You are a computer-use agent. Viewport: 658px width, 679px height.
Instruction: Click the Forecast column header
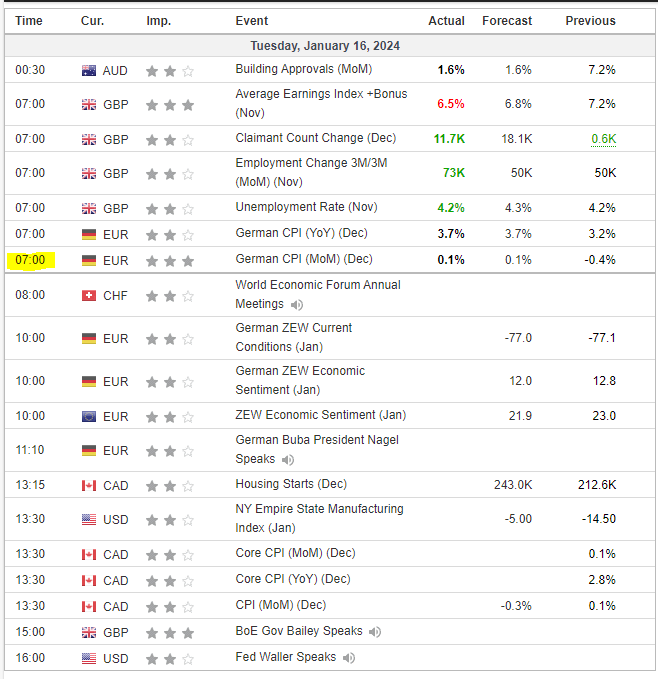(507, 21)
